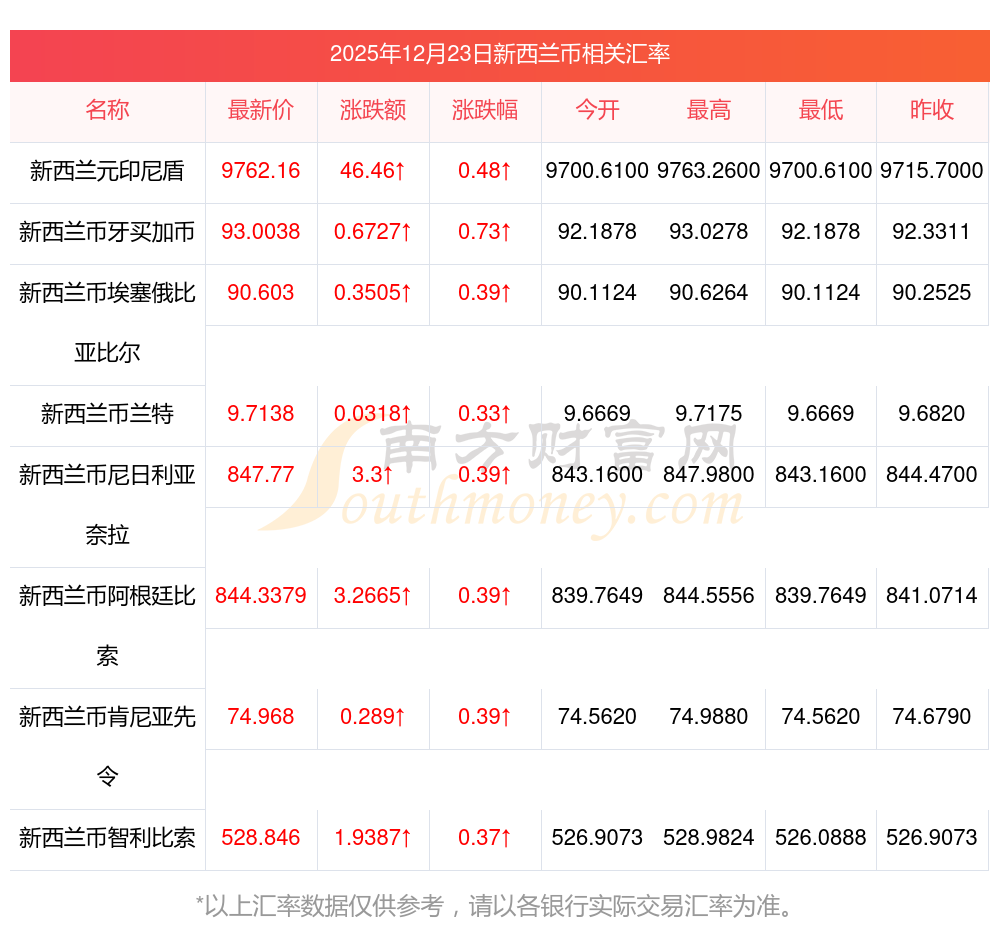Click the row name 新西兰币埃塞俄比亚比尔
Image resolution: width=1000 pixels, height=937 pixels.
pyautogui.click(x=107, y=323)
